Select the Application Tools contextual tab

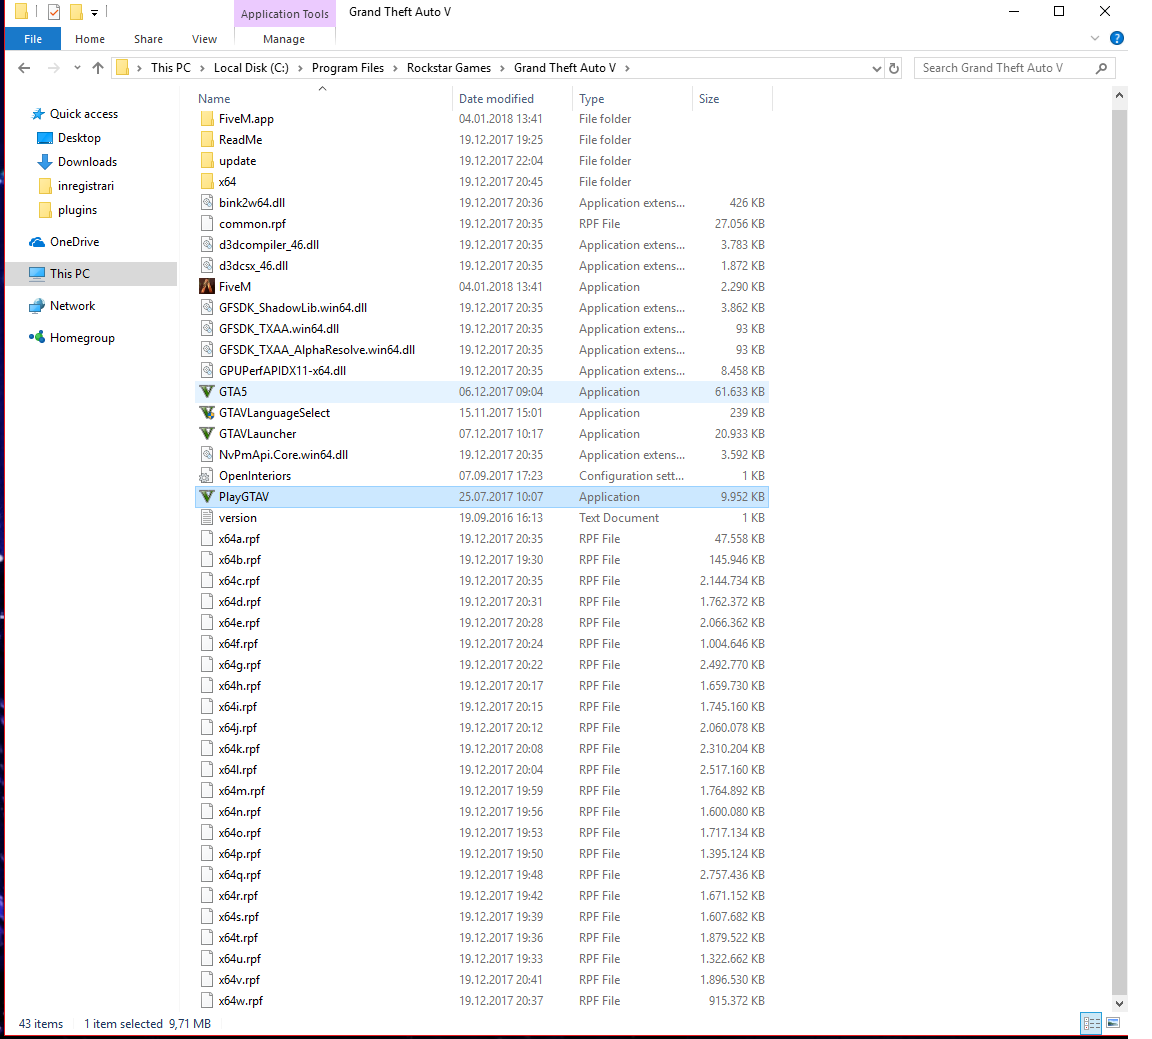point(285,14)
